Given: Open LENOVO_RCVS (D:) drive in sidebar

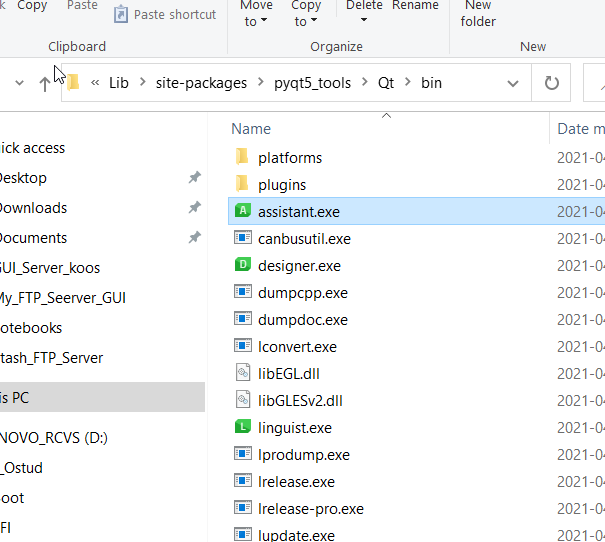Looking at the screenshot, I should [x=54, y=438].
